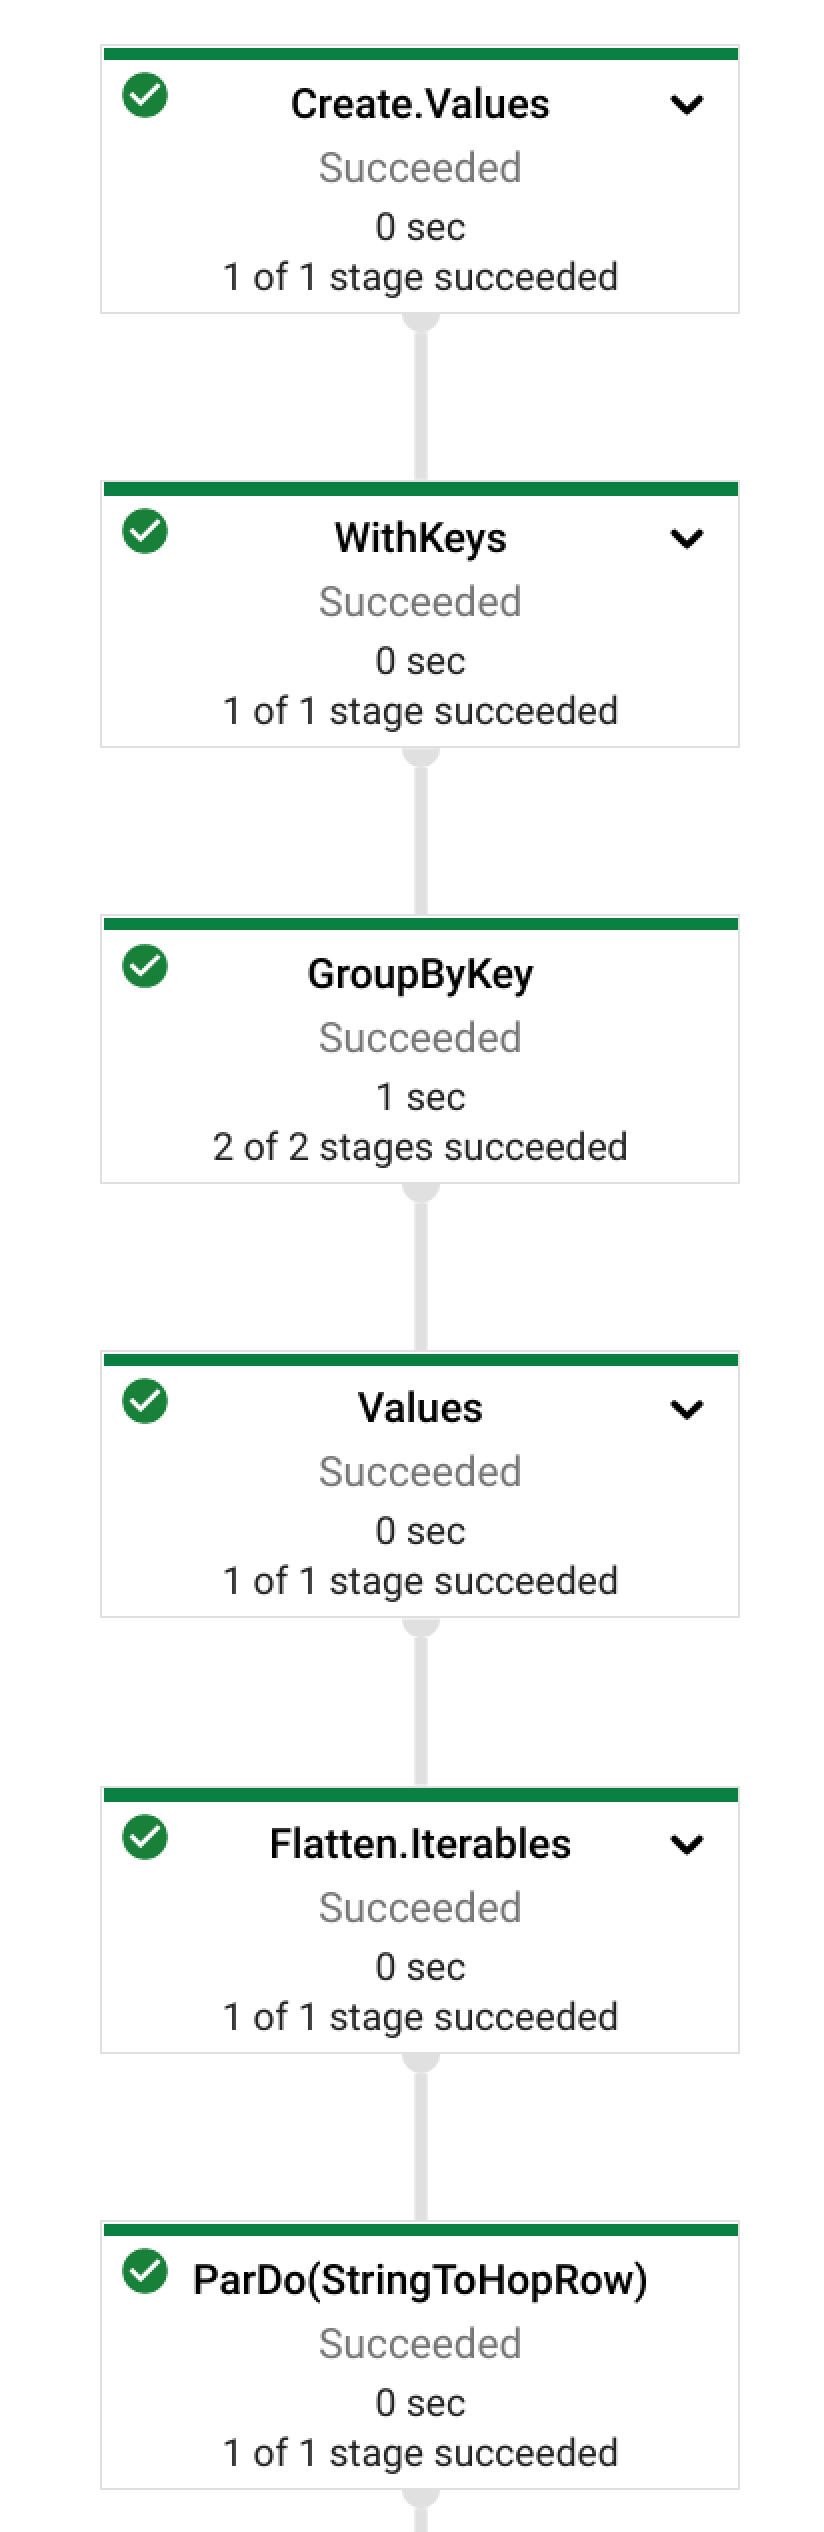The height and width of the screenshot is (2532, 824).
Task: Click the check icon on ParDo(StringToHopRow)
Action: coord(145,2272)
